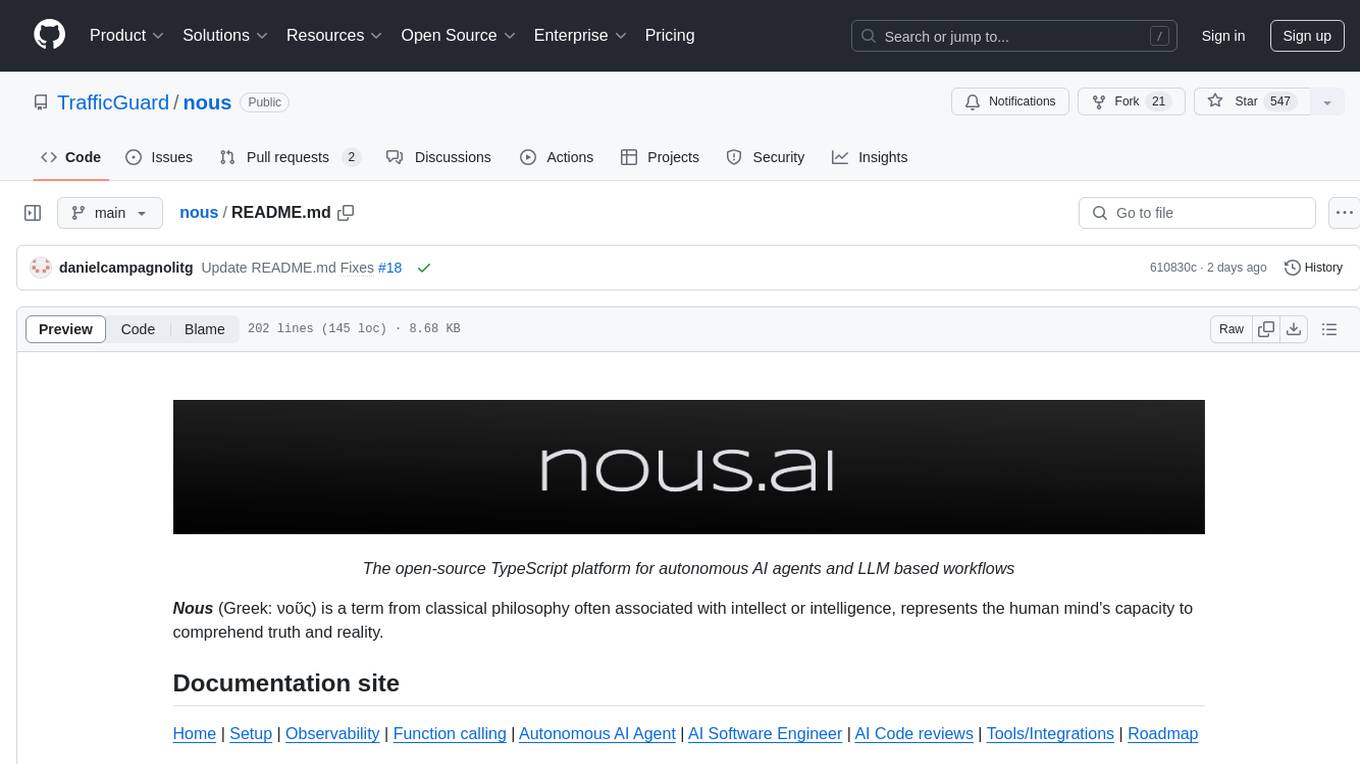Select the Code view
Image resolution: width=1360 pixels, height=764 pixels.
(138, 329)
